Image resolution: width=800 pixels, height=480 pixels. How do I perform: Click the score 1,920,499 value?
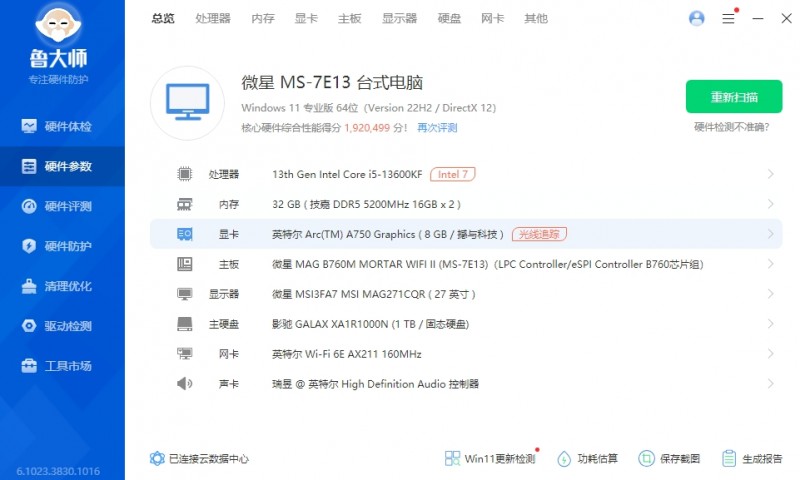(x=367, y=128)
